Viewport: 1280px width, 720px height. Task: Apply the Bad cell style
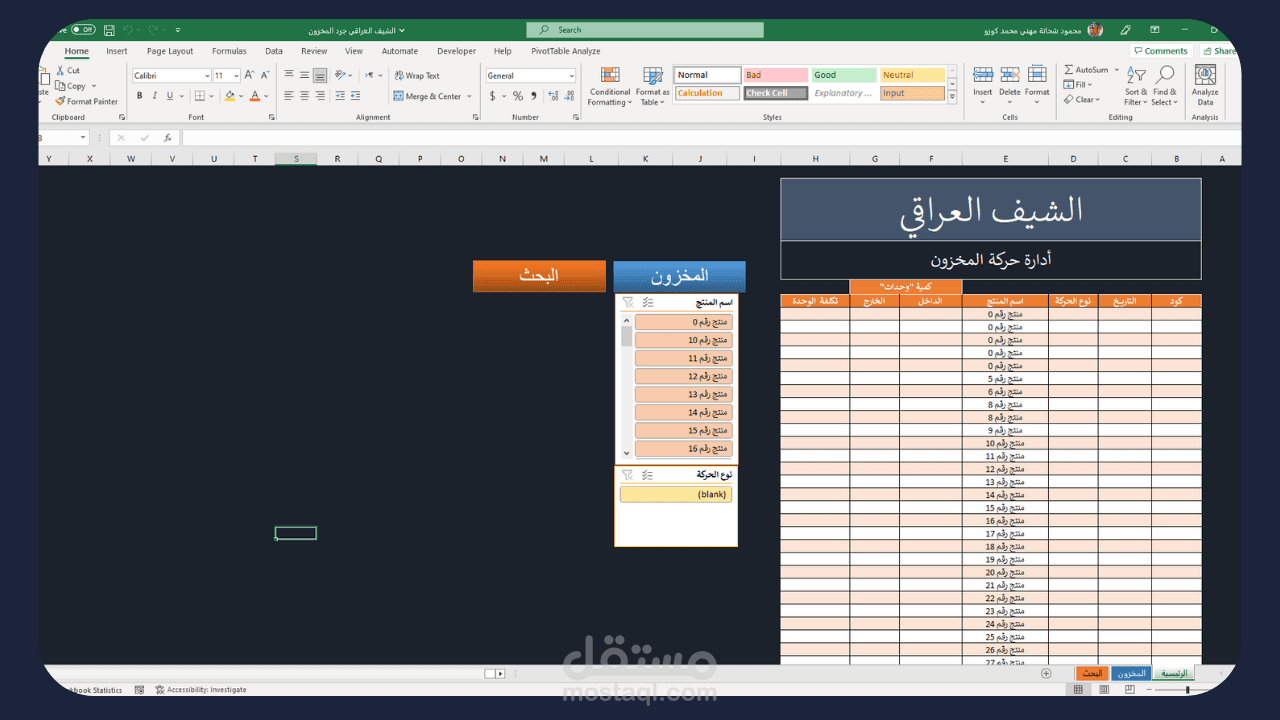point(775,75)
